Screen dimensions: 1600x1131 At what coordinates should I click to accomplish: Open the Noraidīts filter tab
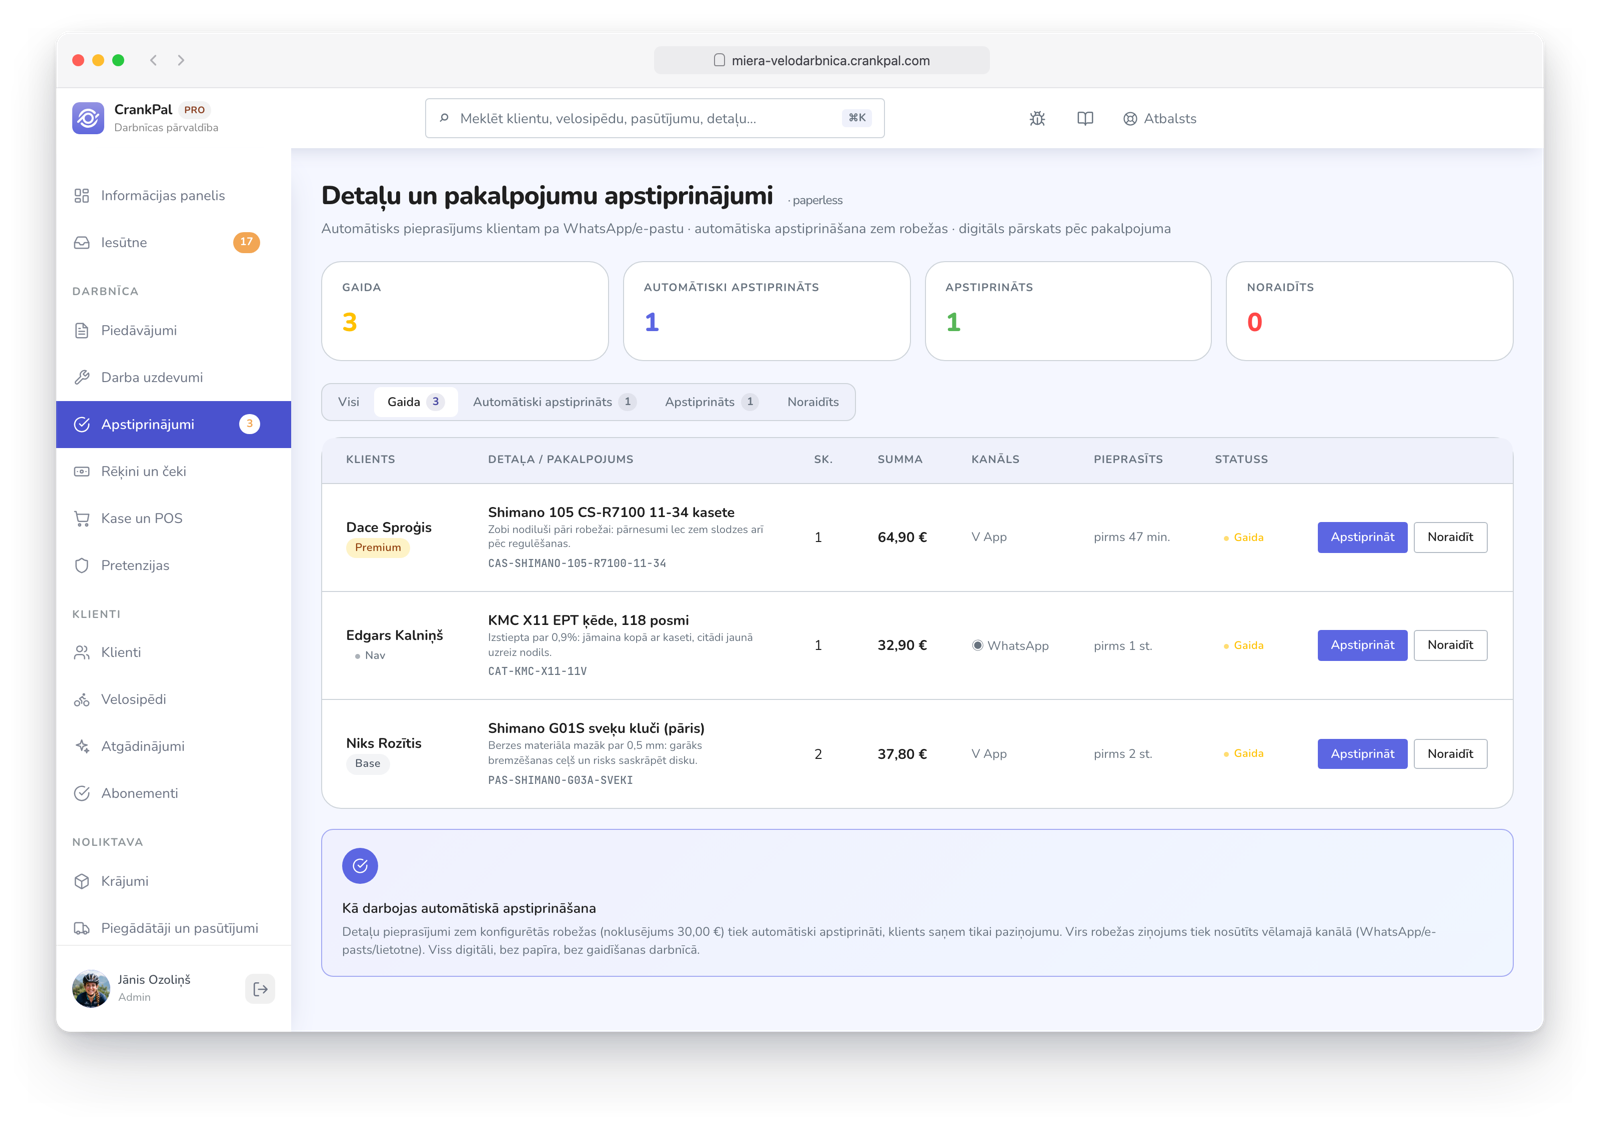pyautogui.click(x=813, y=402)
